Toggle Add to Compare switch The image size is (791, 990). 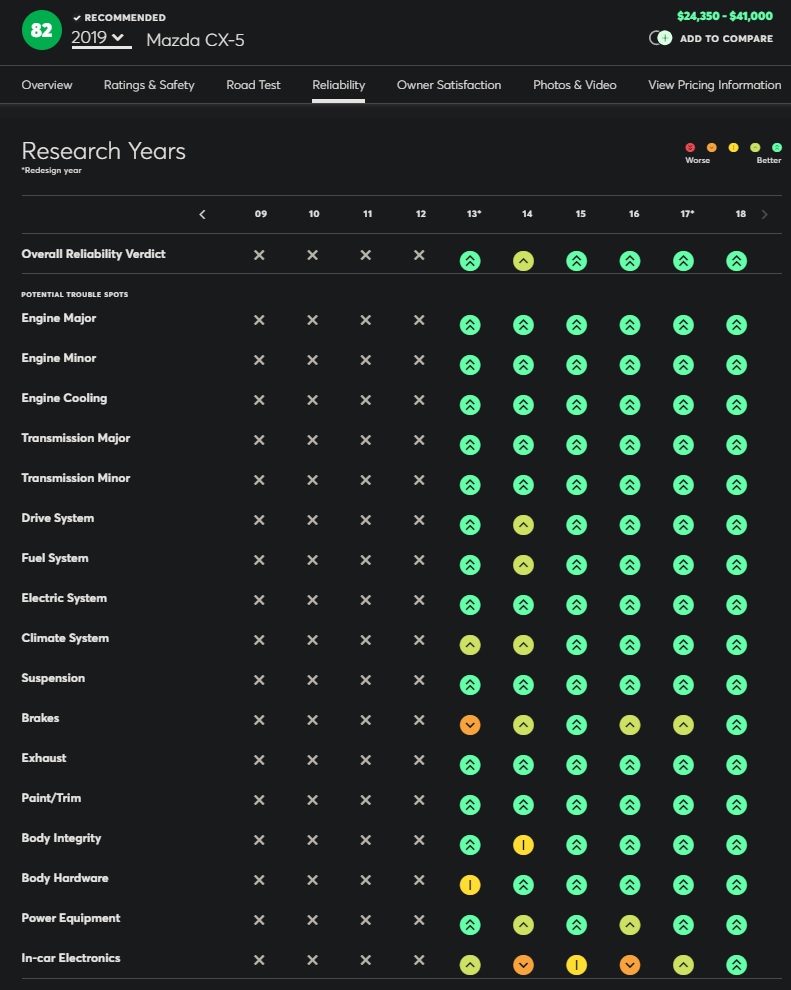point(660,39)
